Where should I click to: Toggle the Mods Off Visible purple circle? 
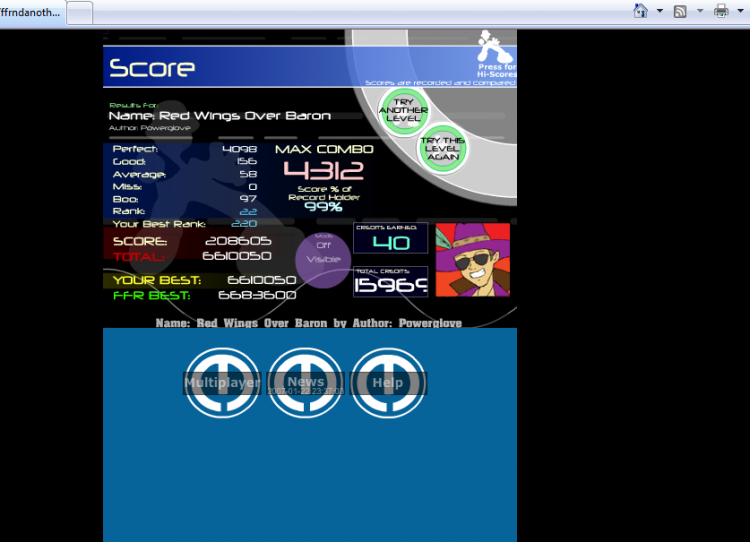pyautogui.click(x=323, y=260)
